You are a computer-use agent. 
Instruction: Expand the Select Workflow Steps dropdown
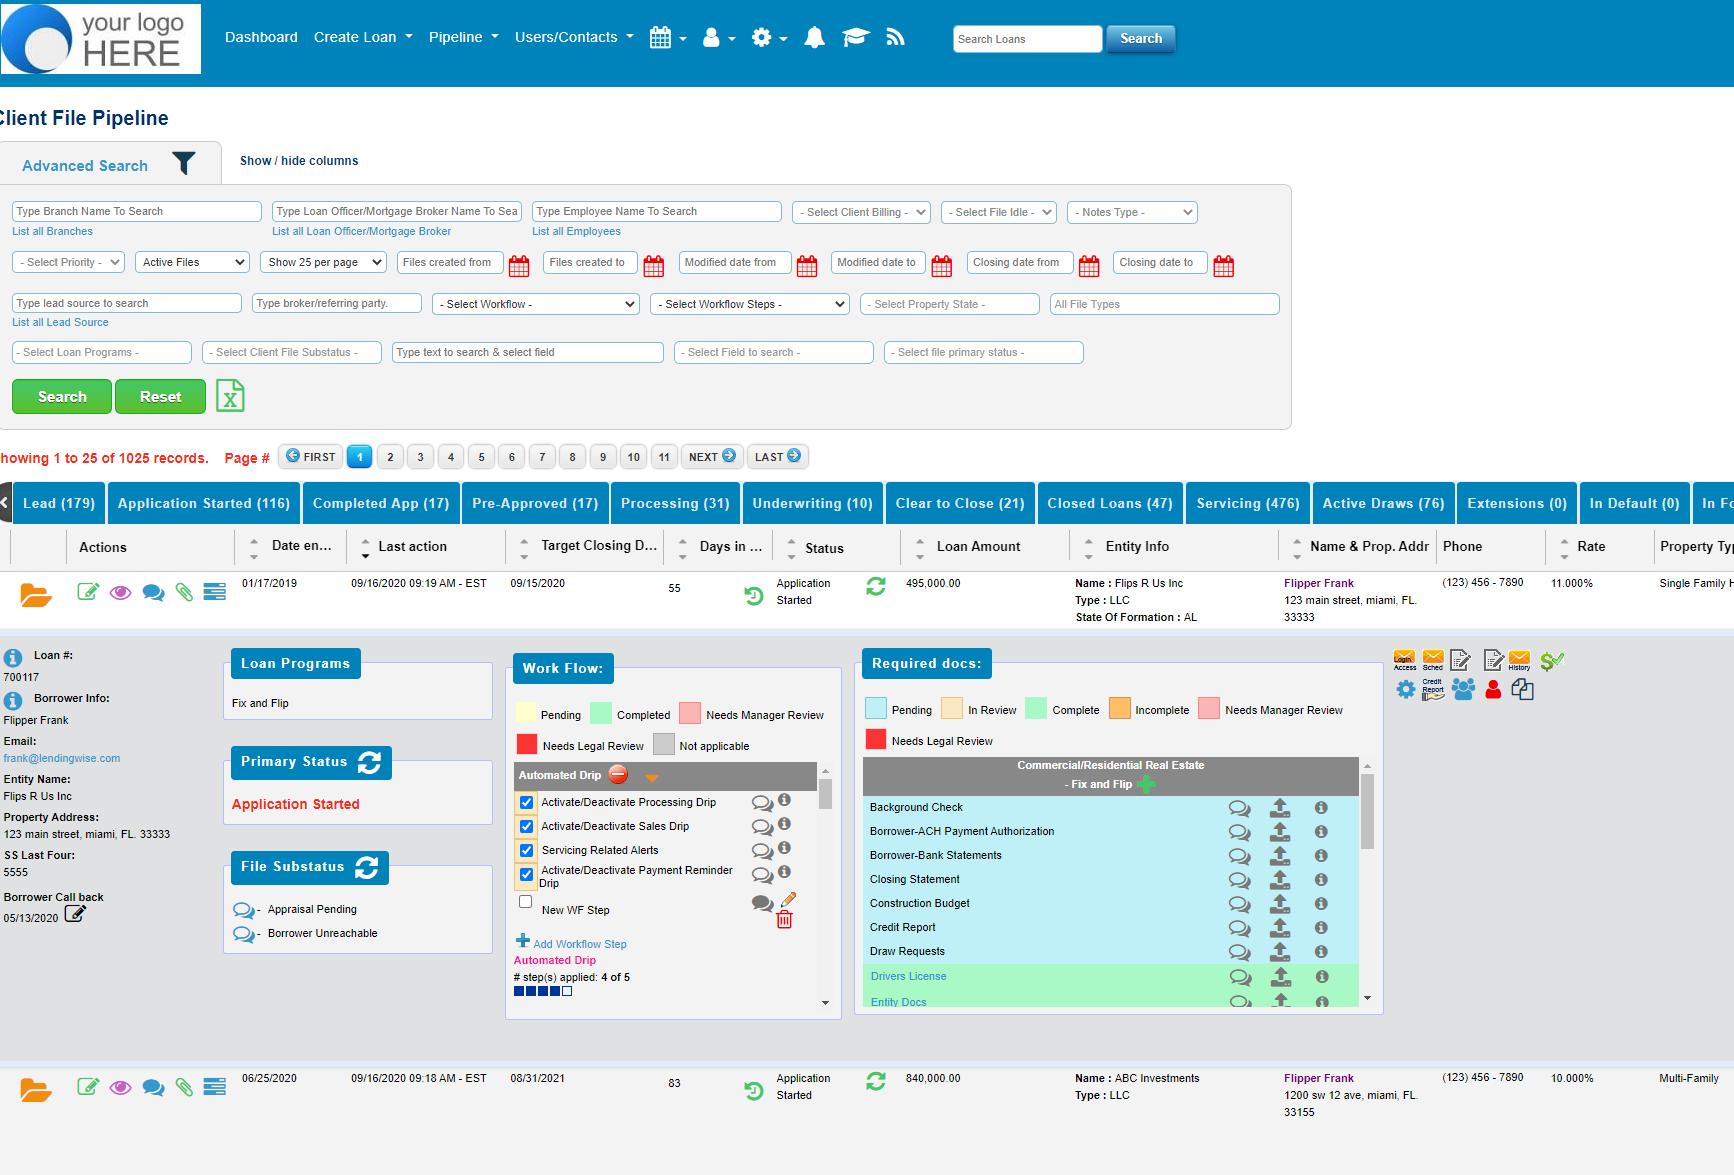coord(750,304)
